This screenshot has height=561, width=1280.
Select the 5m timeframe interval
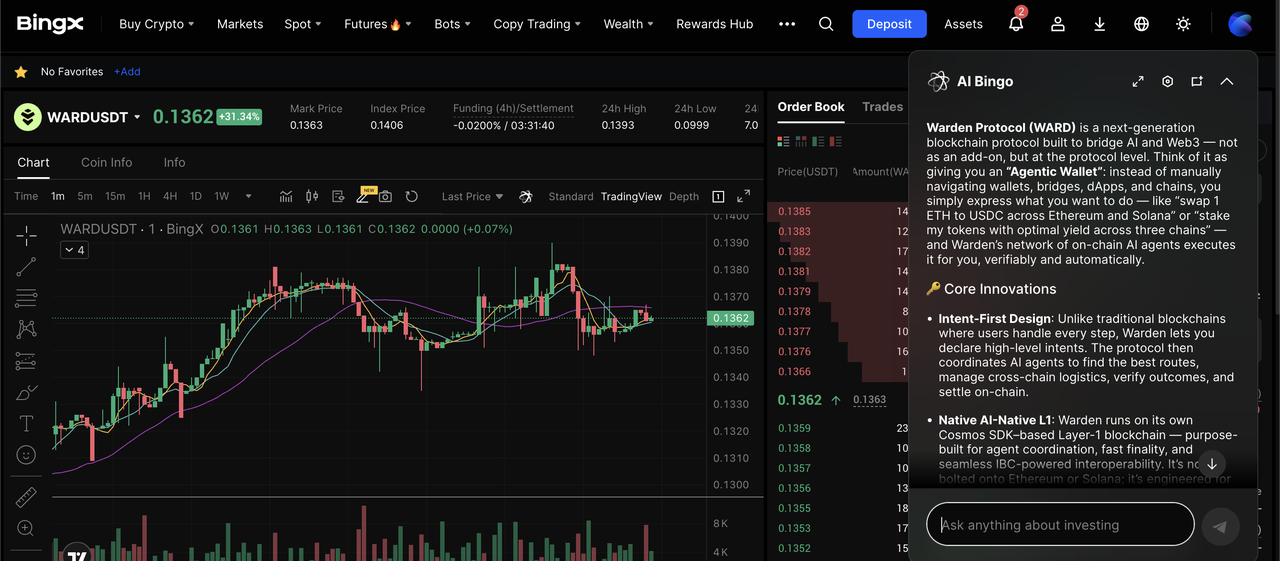[85, 197]
